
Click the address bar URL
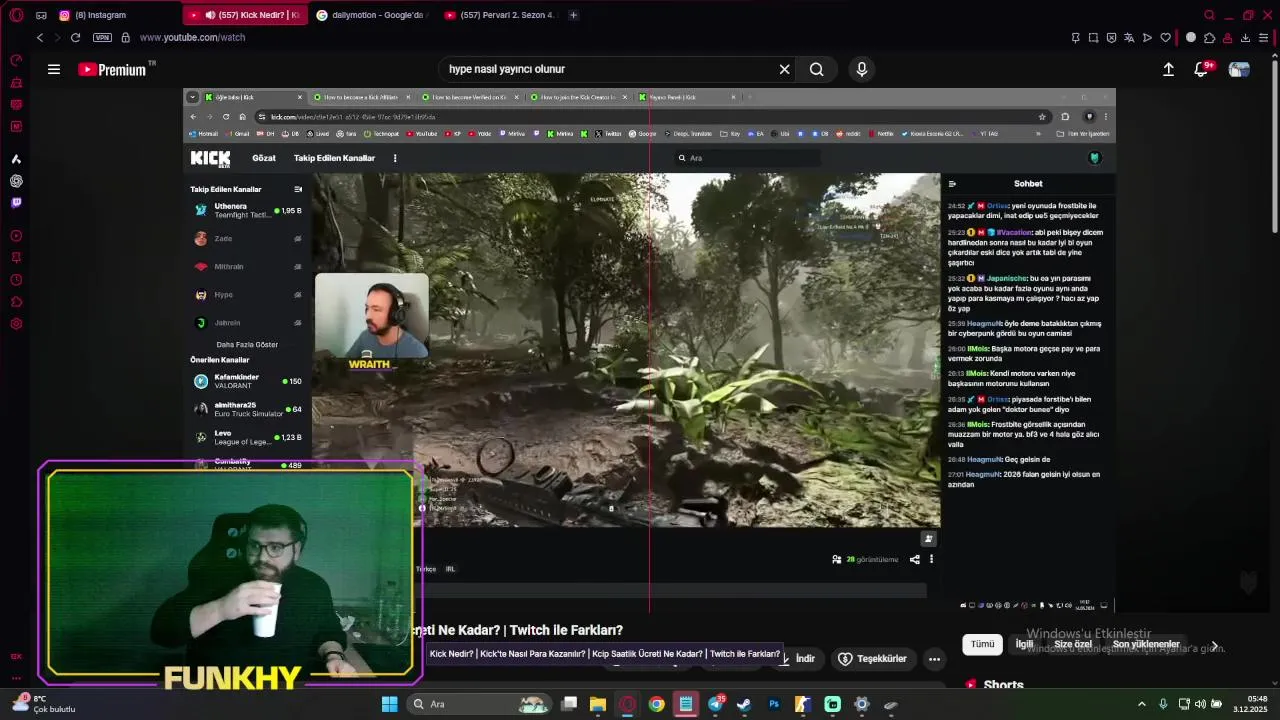pyautogui.click(x=192, y=38)
